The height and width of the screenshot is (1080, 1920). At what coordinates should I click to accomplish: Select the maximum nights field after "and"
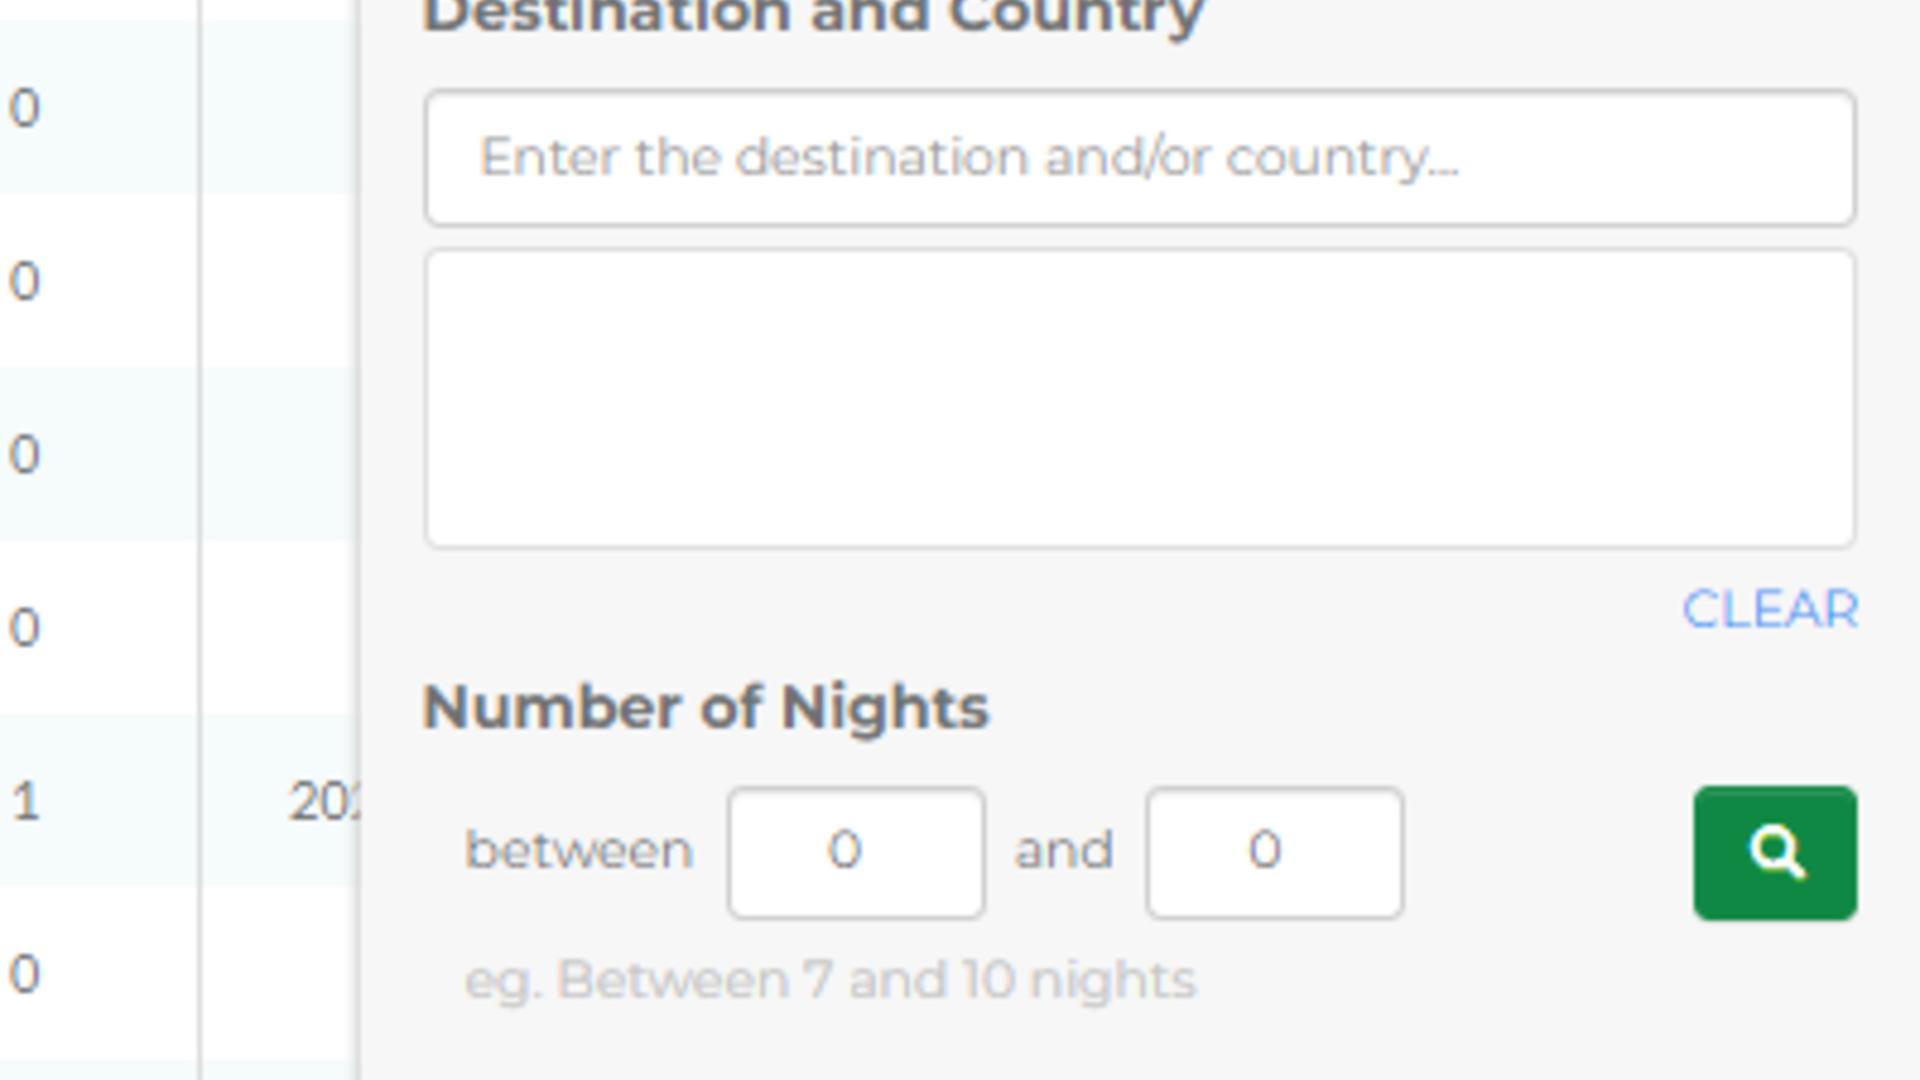pyautogui.click(x=1274, y=853)
